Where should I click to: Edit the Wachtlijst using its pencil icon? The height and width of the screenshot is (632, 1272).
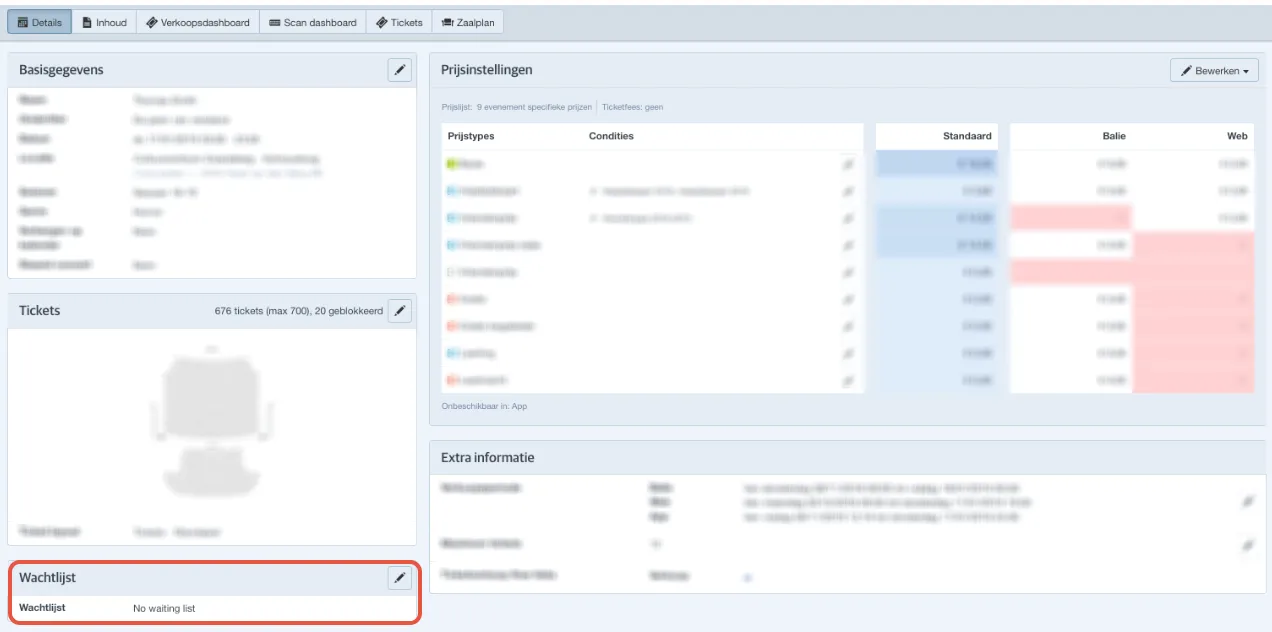coord(399,578)
